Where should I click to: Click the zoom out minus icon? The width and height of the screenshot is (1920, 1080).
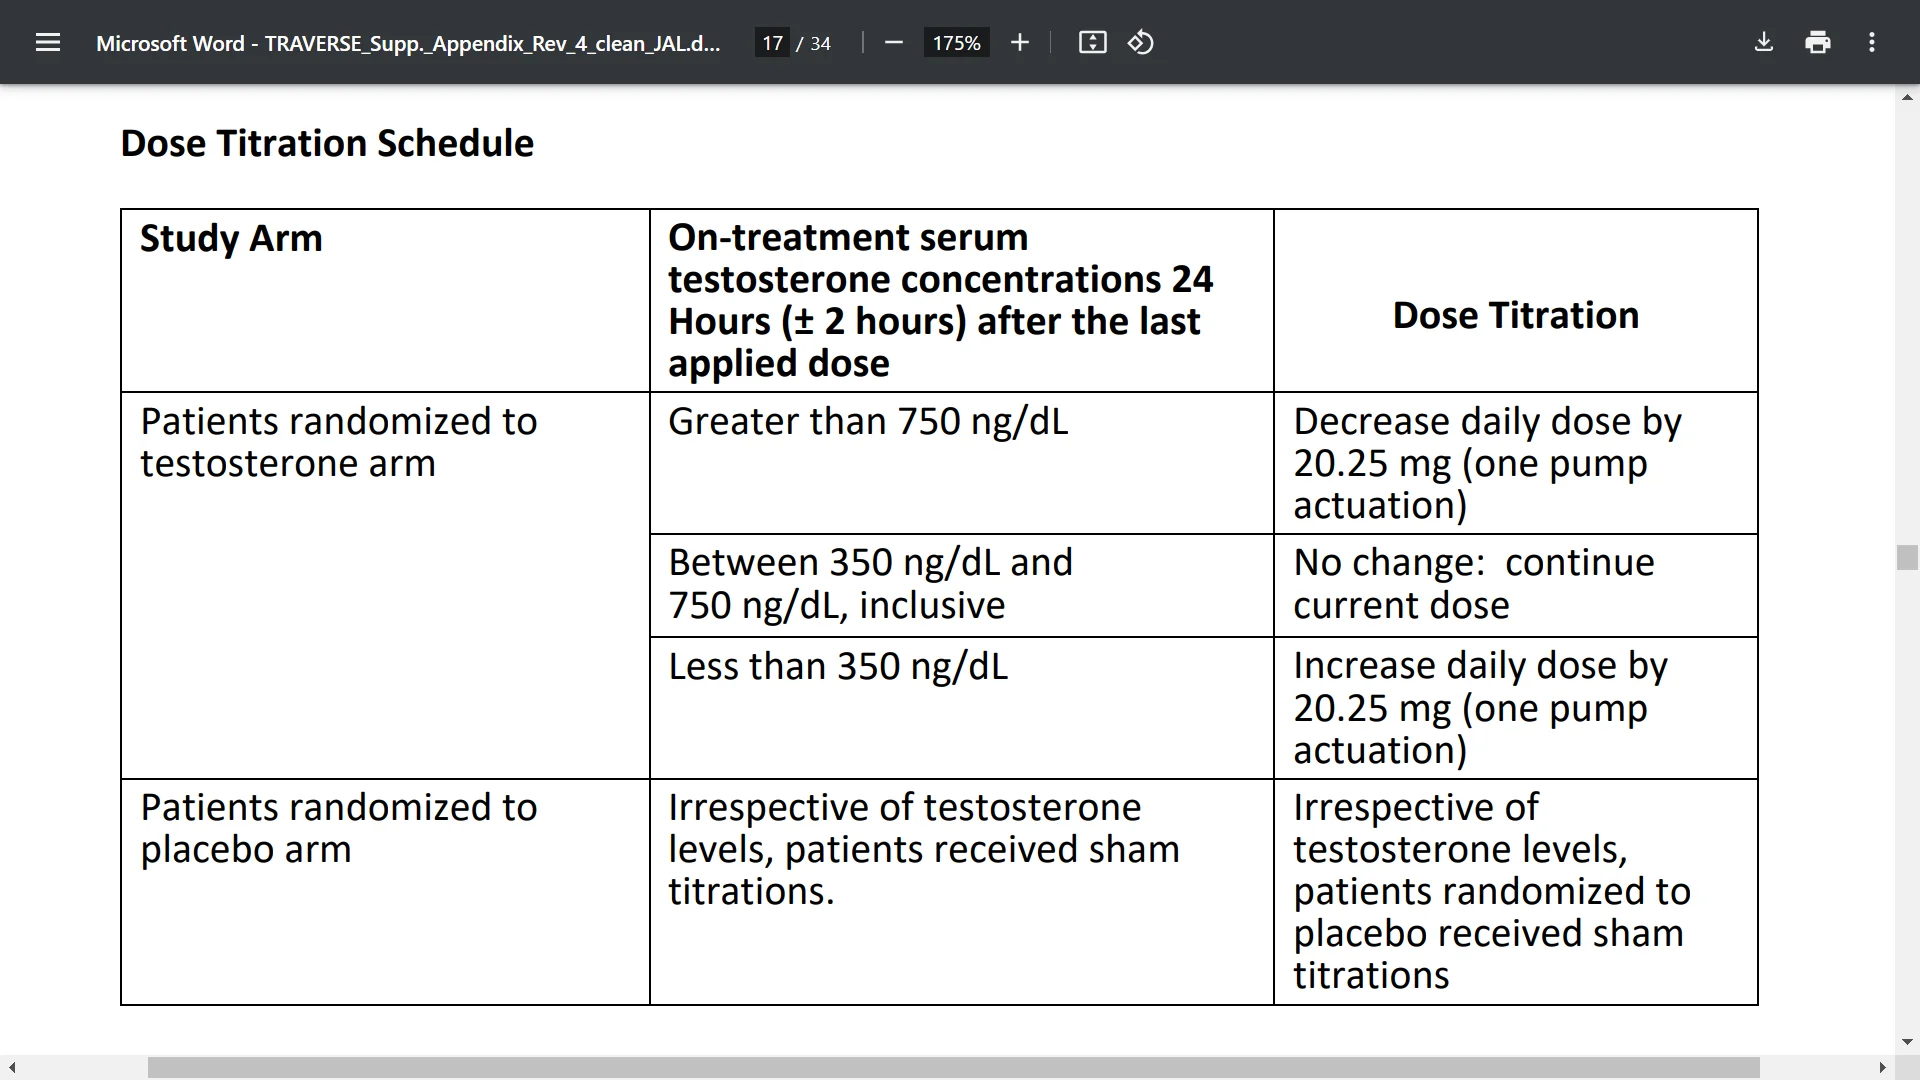(x=894, y=43)
